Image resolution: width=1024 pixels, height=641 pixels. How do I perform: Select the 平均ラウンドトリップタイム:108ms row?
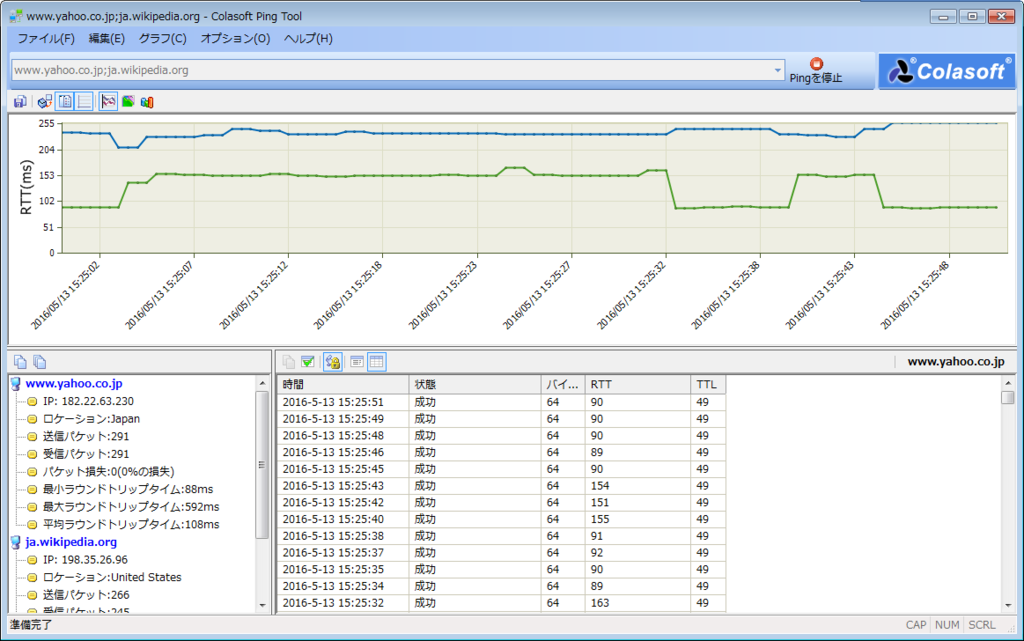[x=131, y=525]
